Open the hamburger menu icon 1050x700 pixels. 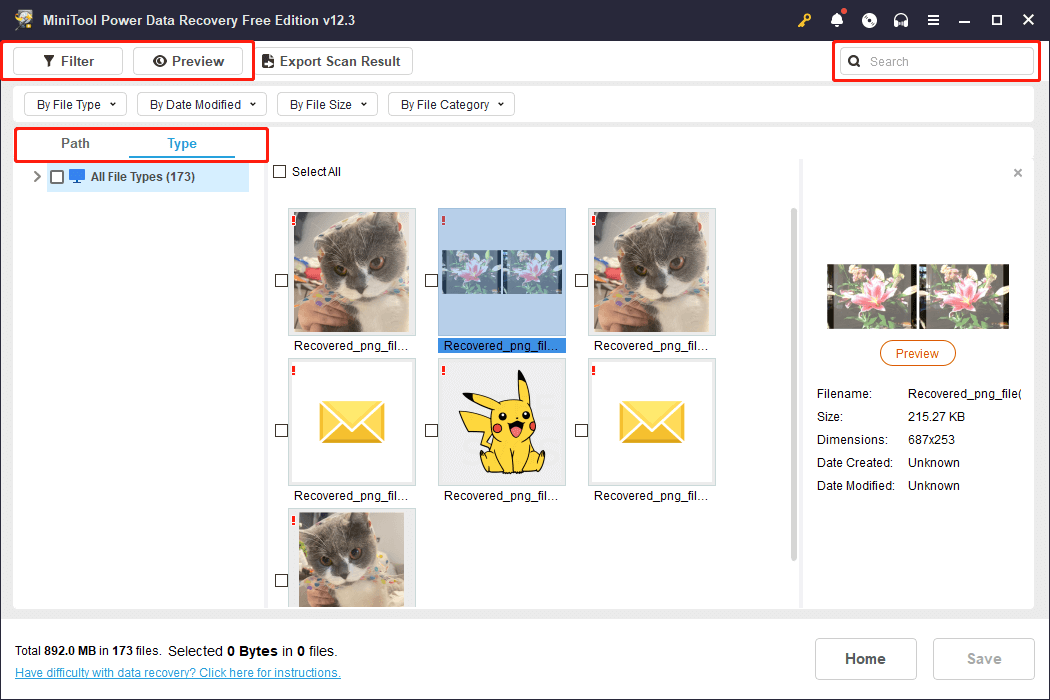(x=933, y=20)
